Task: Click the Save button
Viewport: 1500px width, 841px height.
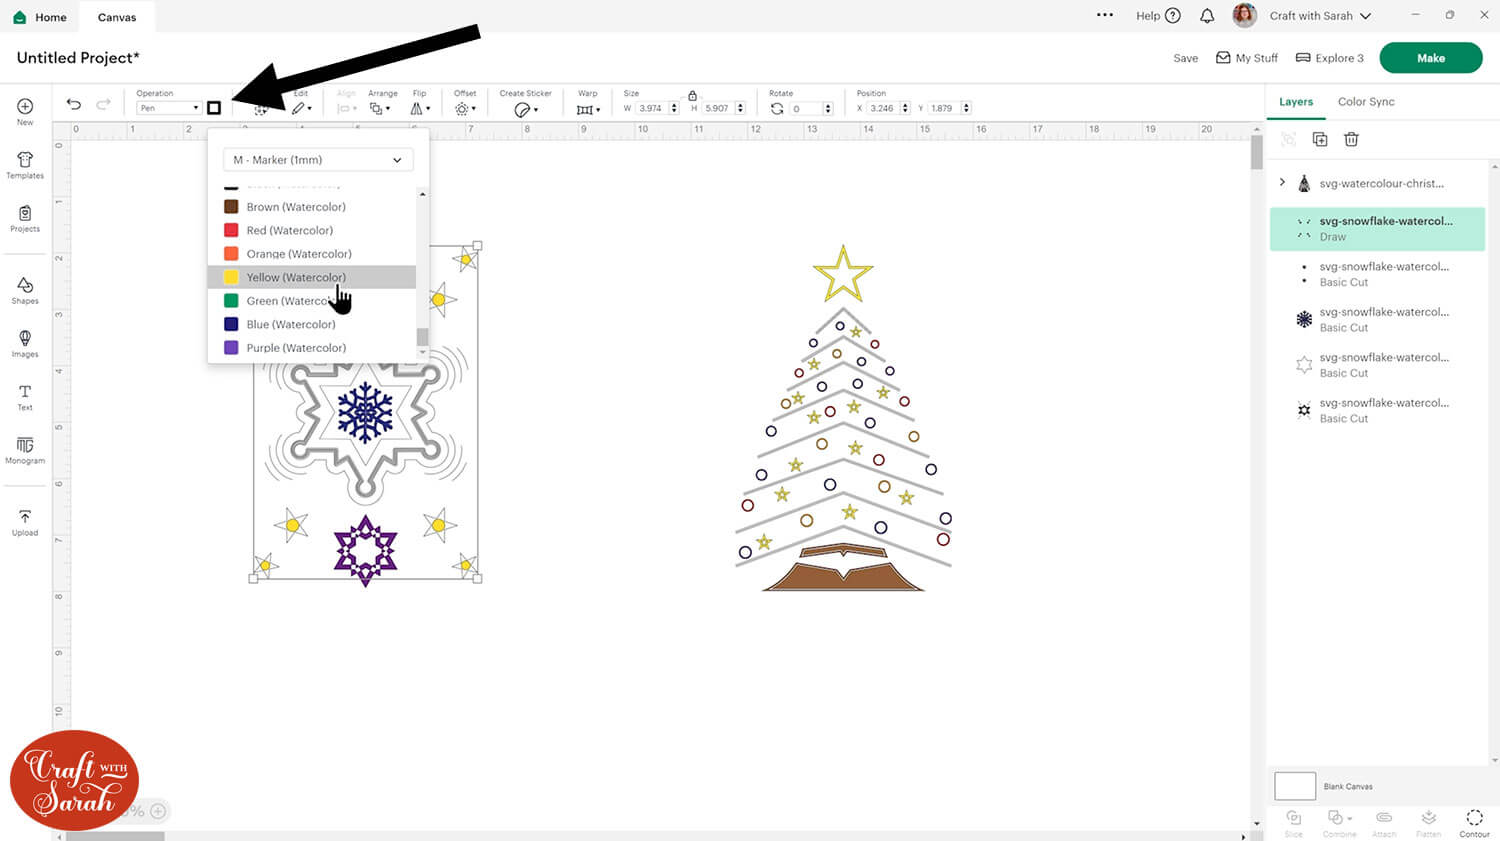Action: click(x=1185, y=58)
